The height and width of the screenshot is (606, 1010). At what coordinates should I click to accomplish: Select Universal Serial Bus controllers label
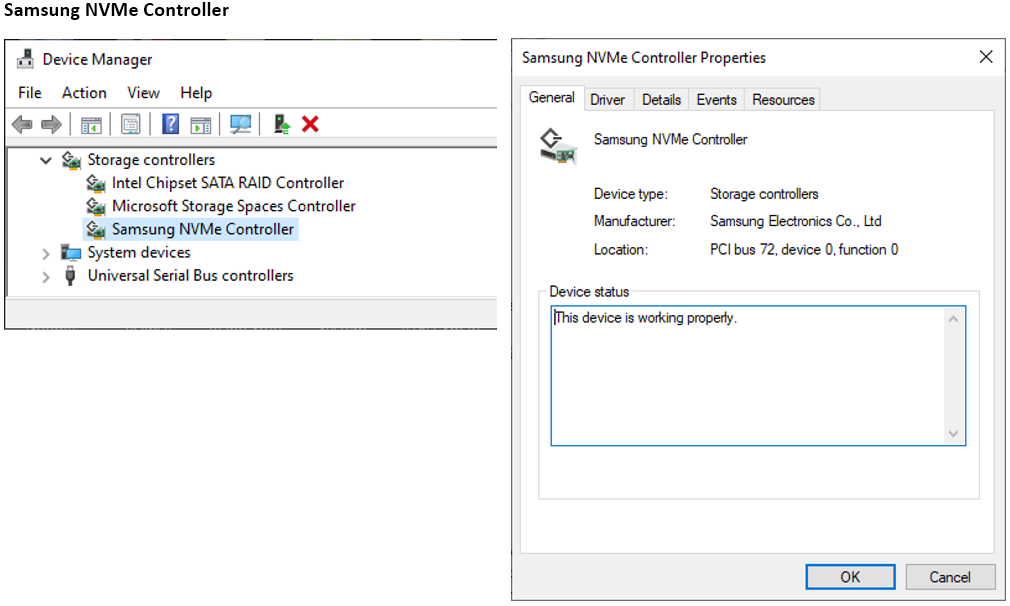coord(191,276)
